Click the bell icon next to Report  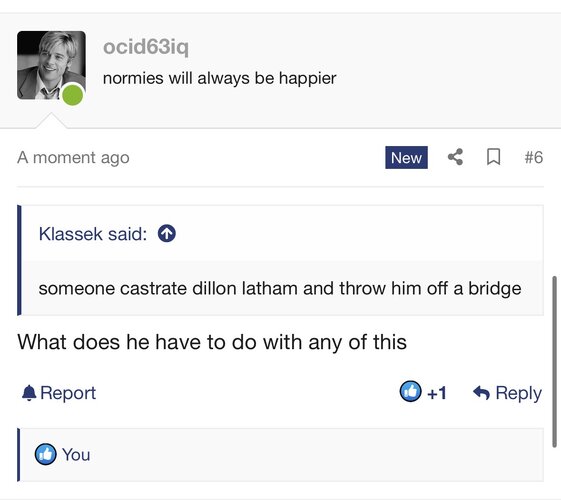[x=29, y=393]
